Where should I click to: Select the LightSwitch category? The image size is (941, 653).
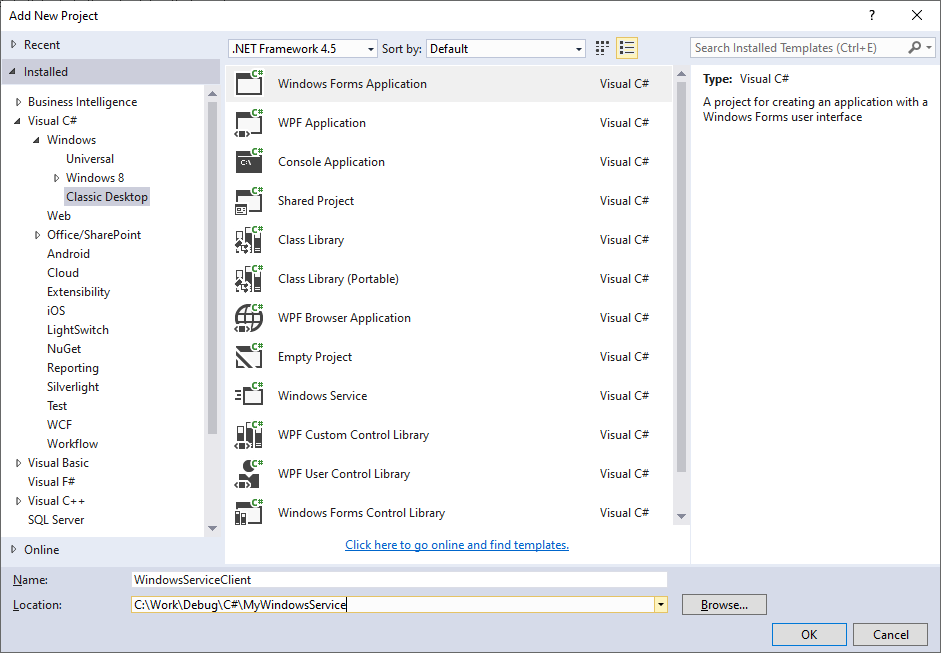(78, 330)
